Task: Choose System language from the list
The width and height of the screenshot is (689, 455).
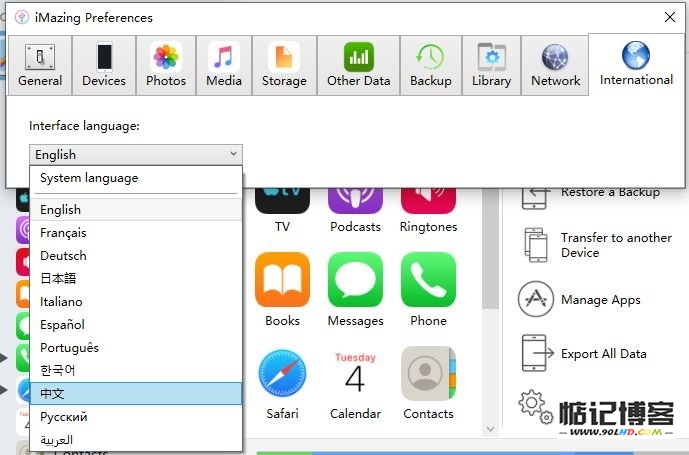Action: 136,178
